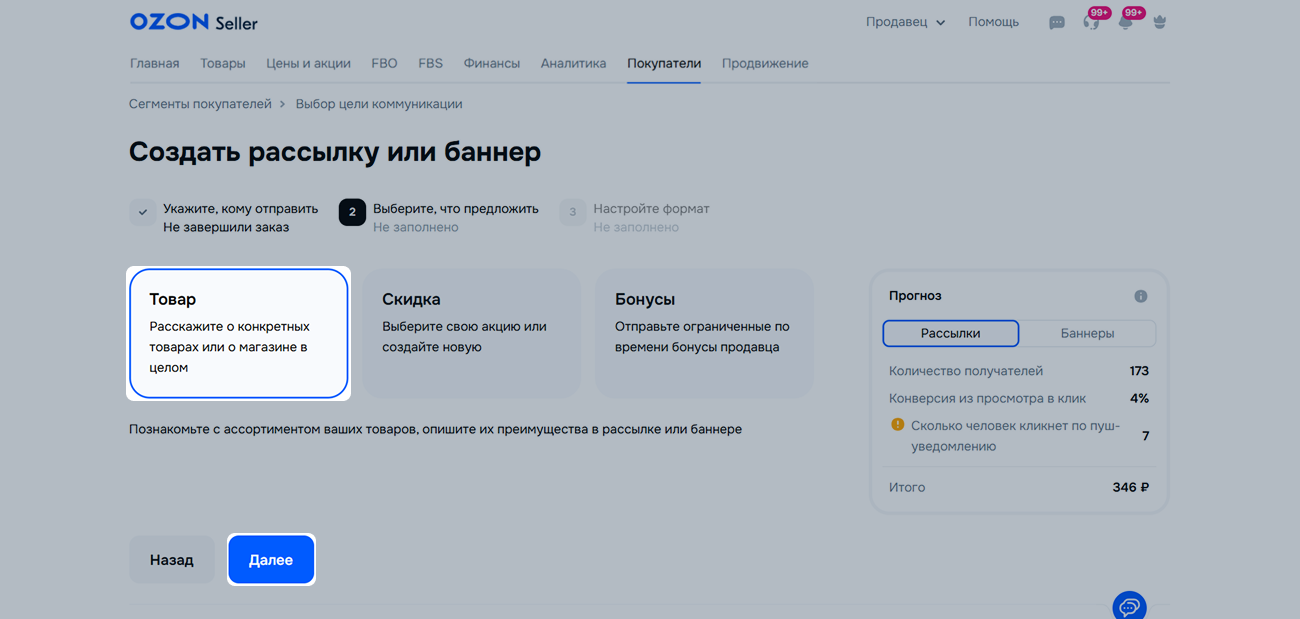The height and width of the screenshot is (619, 1300).
Task: Go to Аналитика navigation tab
Action: tap(573, 63)
